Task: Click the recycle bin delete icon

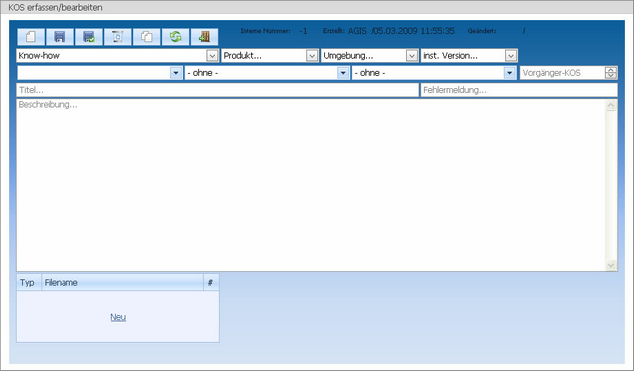Action: (117, 37)
